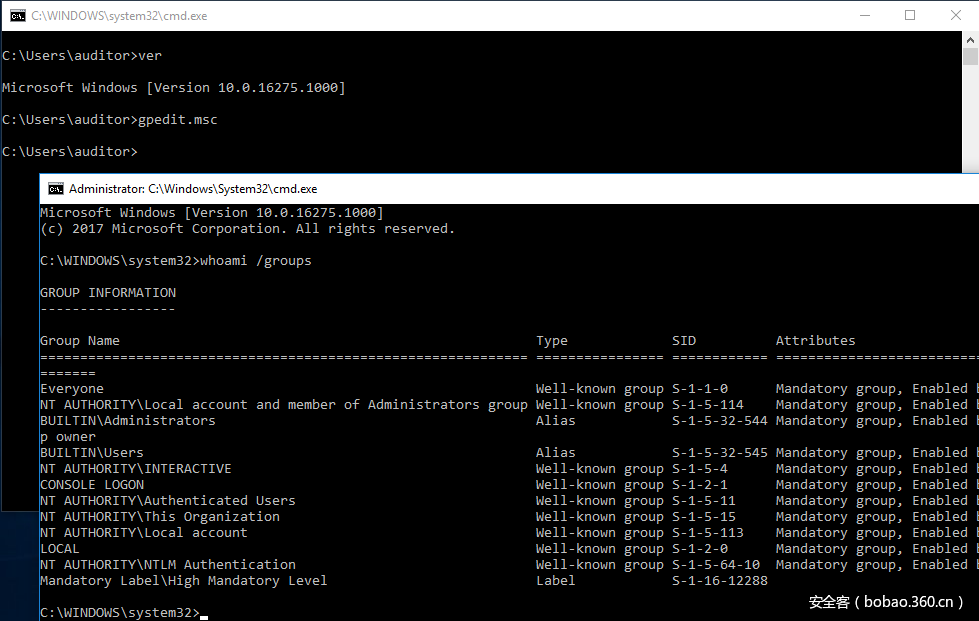This screenshot has width=979, height=621.
Task: Click the scroll-up arrow on the back cmd window
Action: [970, 39]
